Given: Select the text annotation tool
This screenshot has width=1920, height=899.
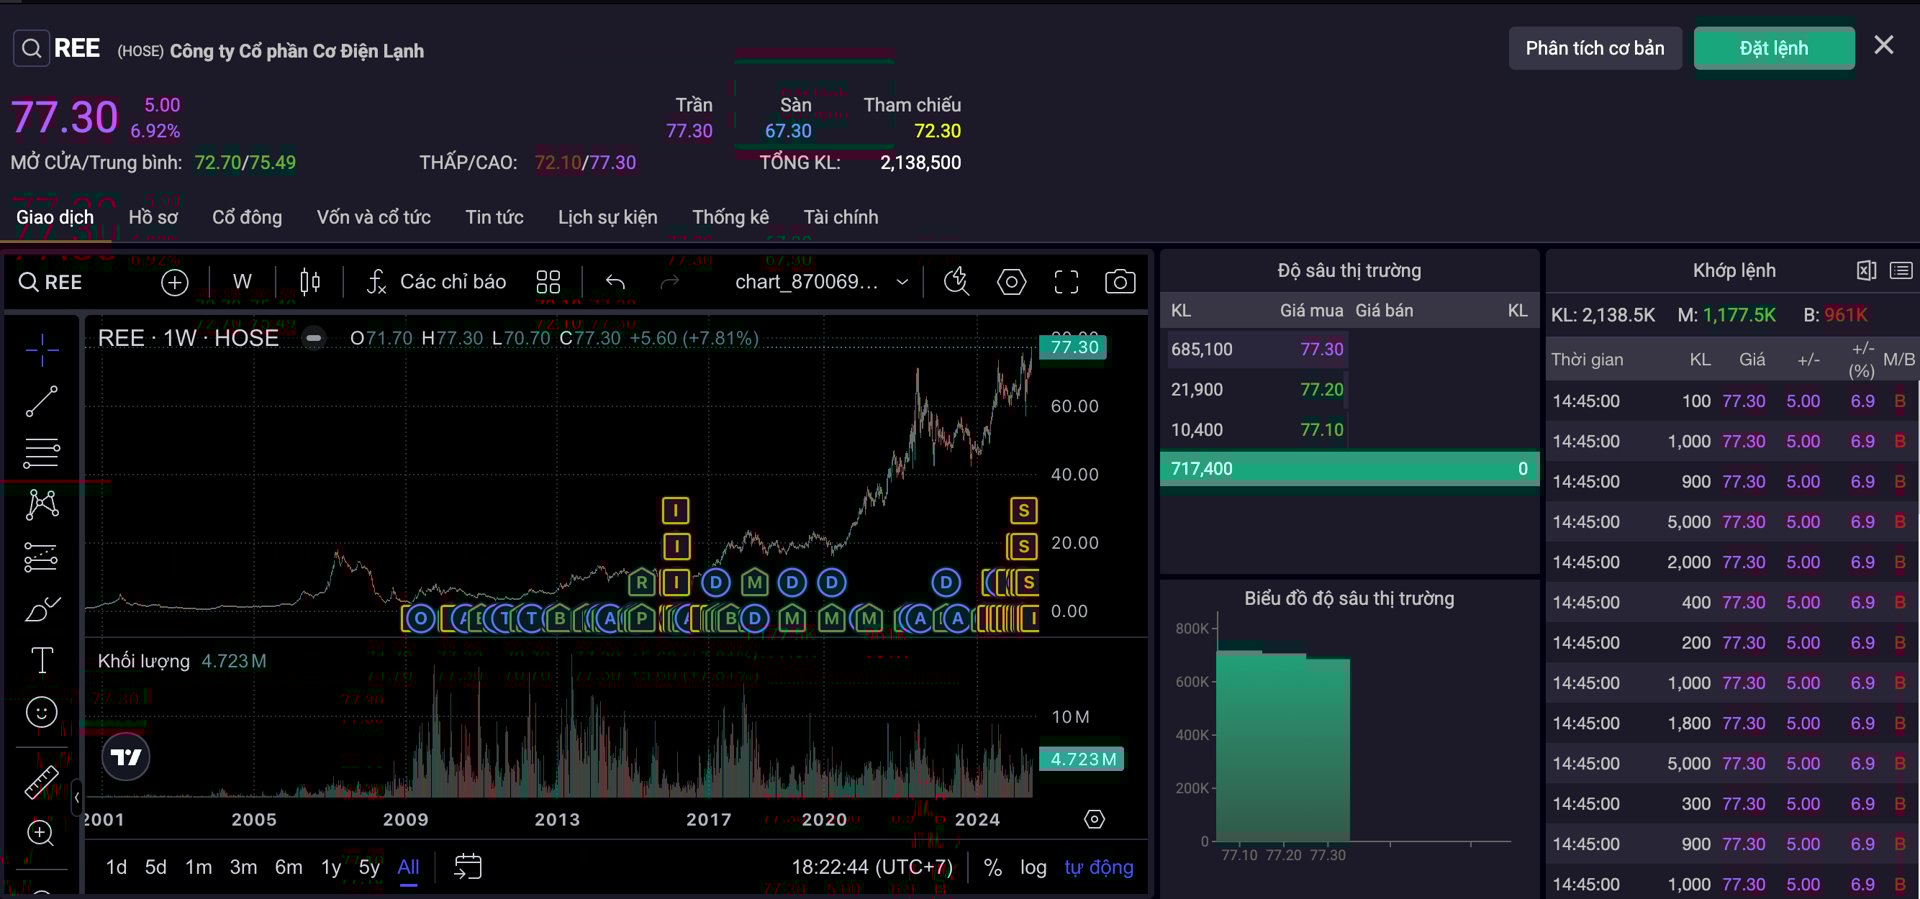Looking at the screenshot, I should pos(42,660).
